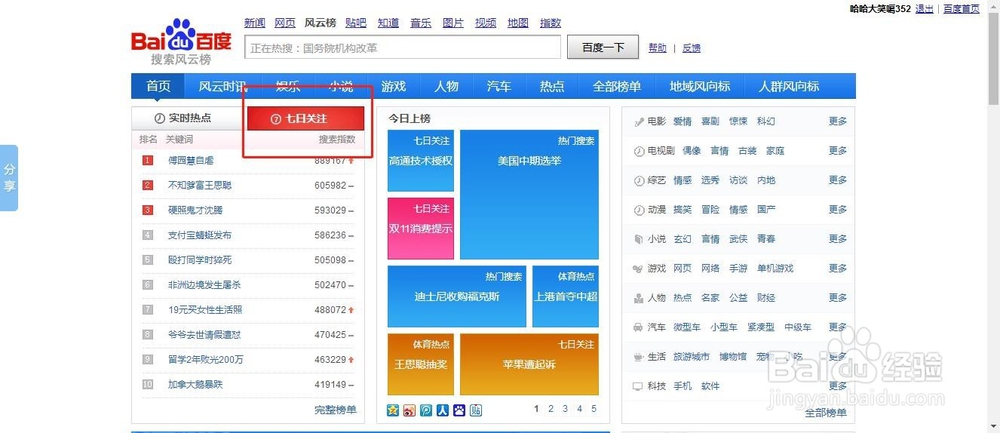This screenshot has width=1000, height=433.
Task: Share via Baidu paw icon
Action: [459, 410]
